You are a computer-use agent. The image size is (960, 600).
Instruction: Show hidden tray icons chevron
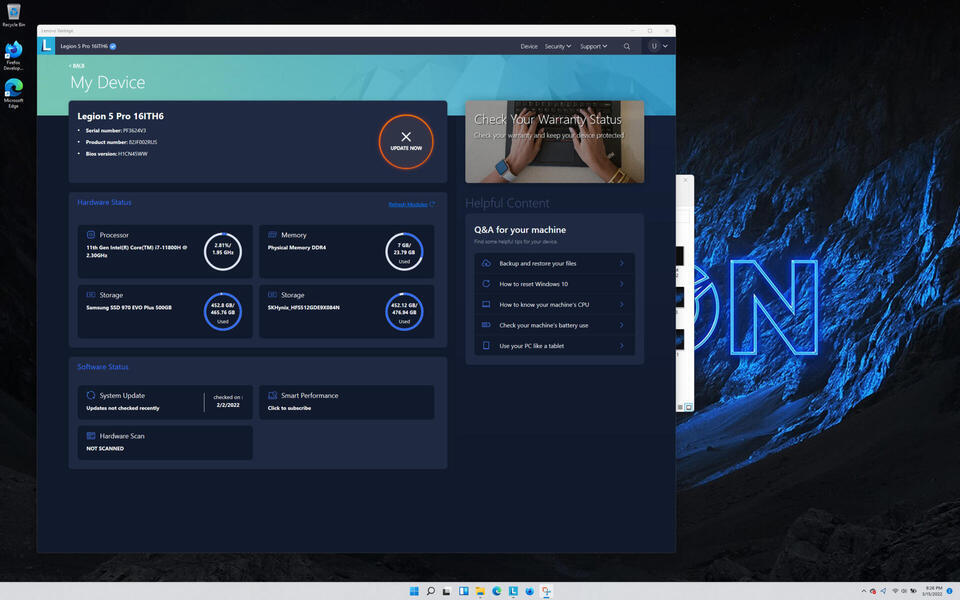coord(864,591)
